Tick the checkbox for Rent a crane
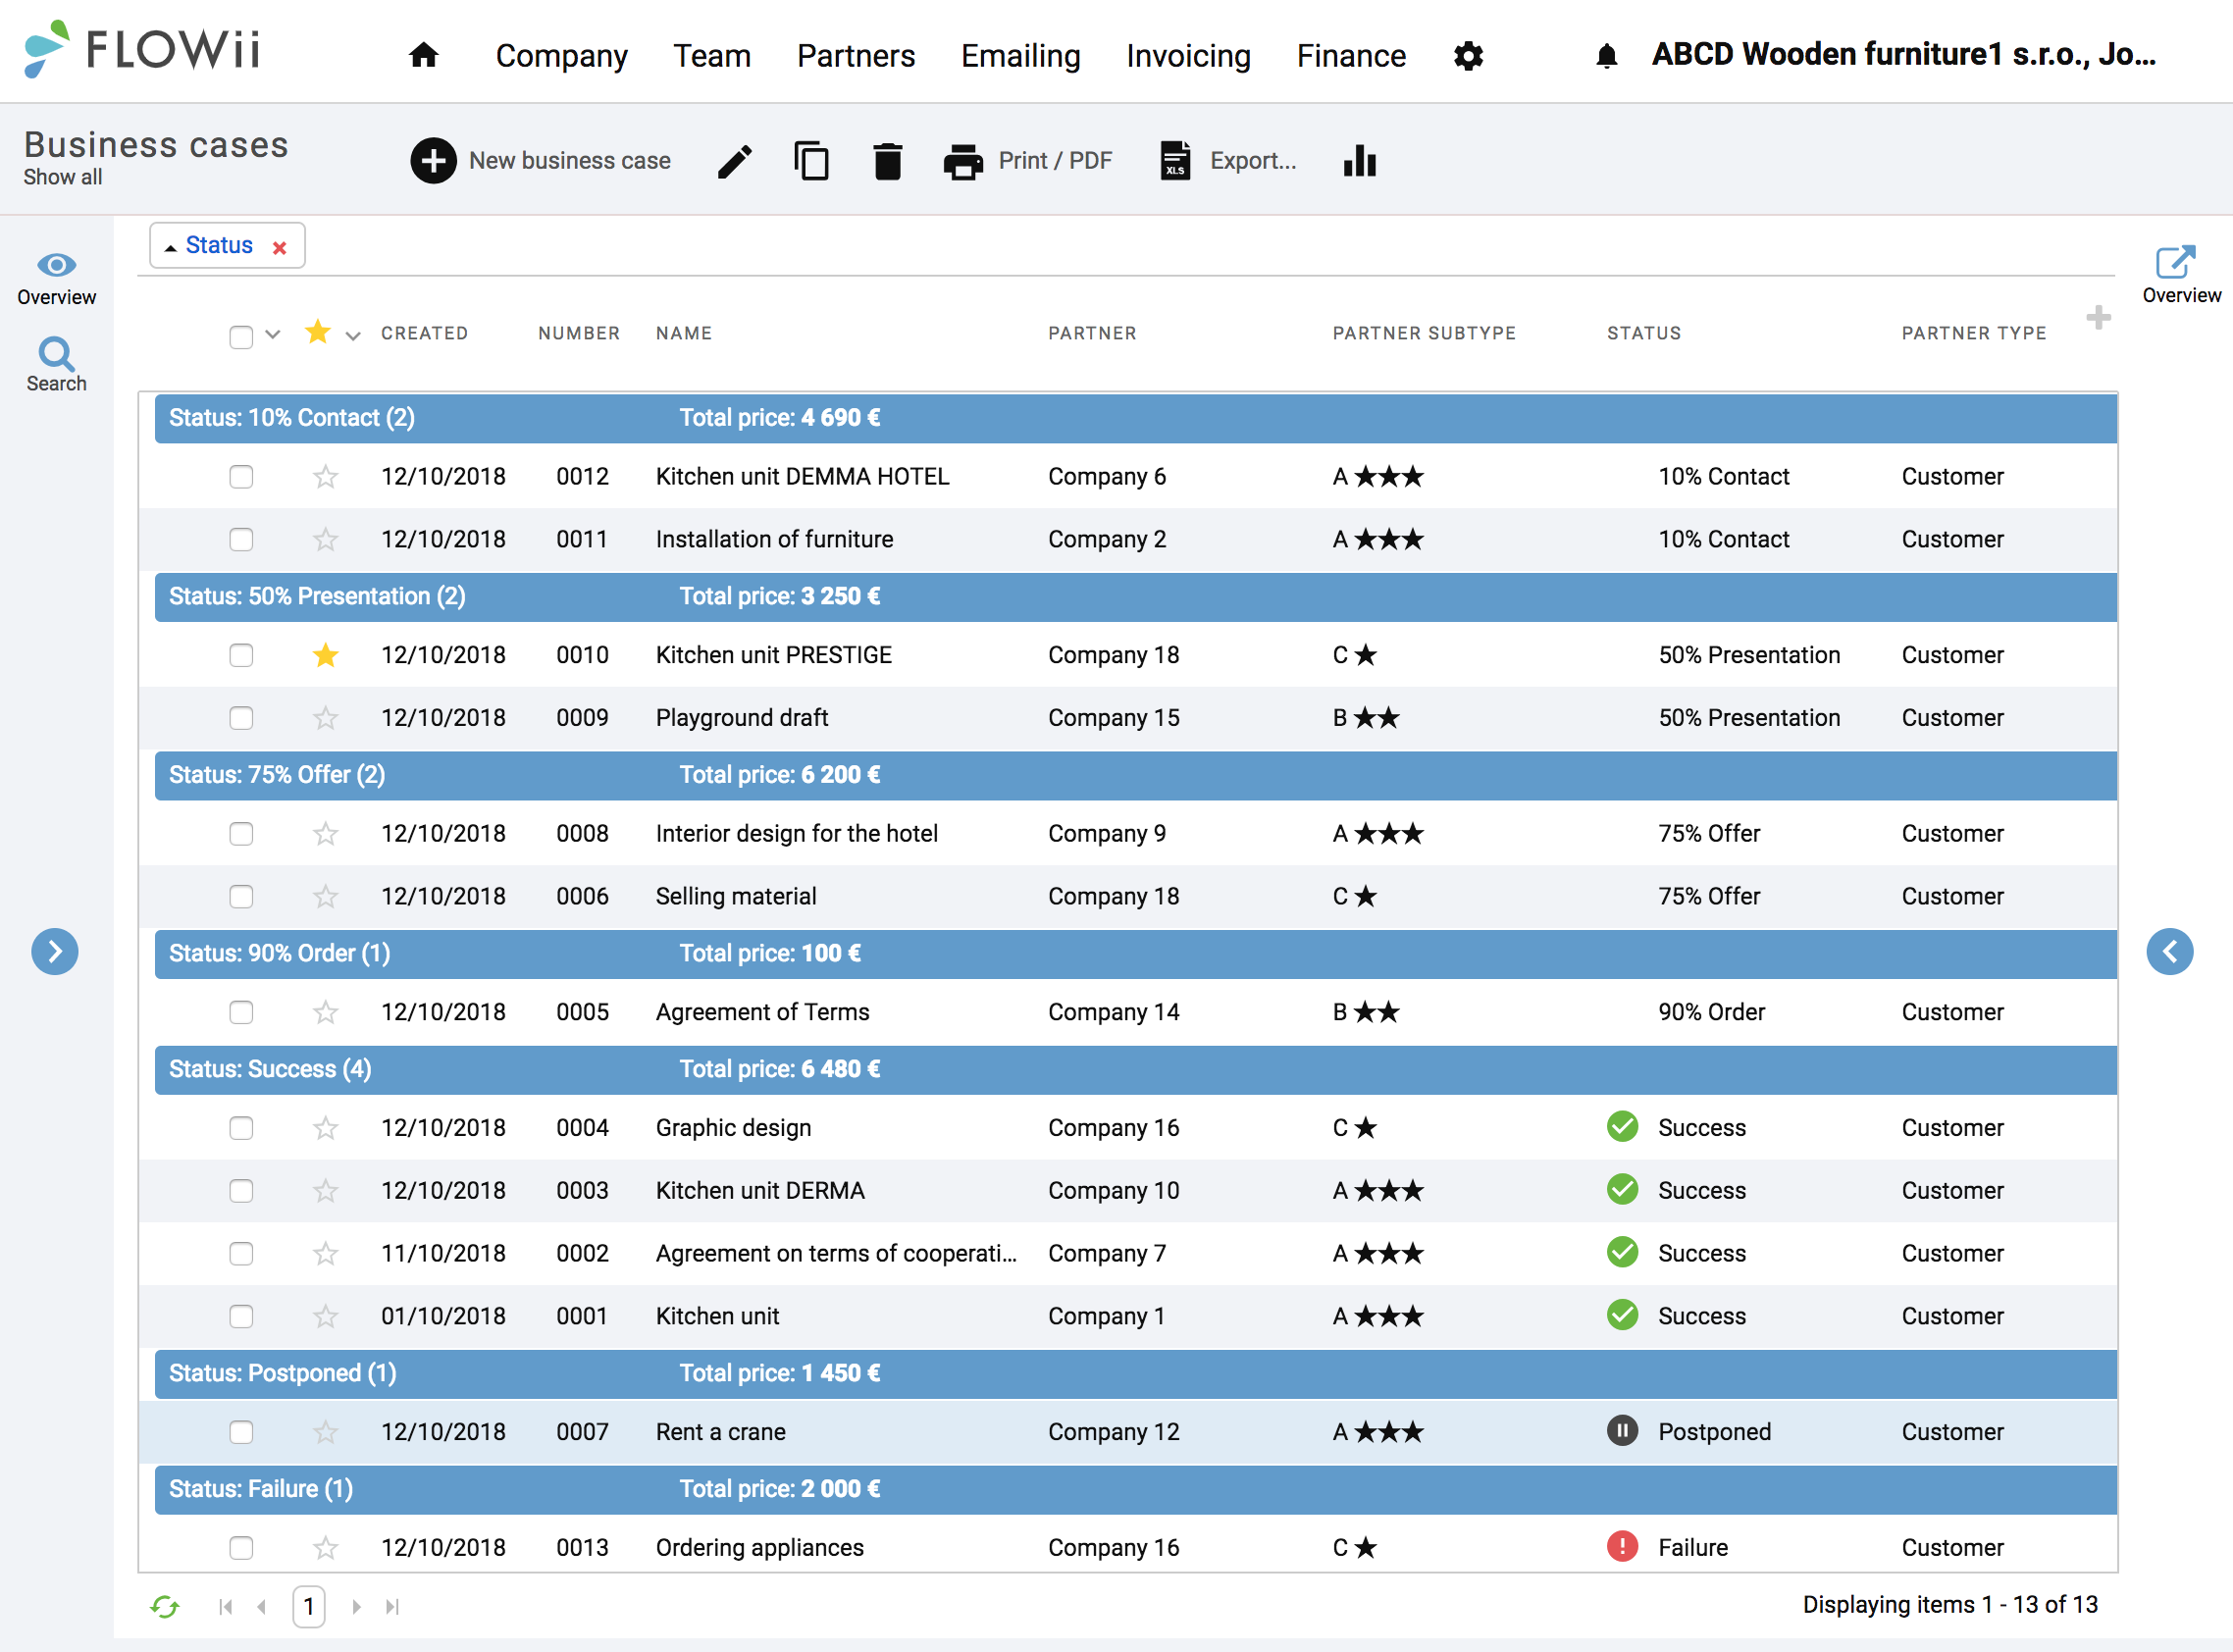Viewport: 2233px width, 1652px height. [241, 1432]
